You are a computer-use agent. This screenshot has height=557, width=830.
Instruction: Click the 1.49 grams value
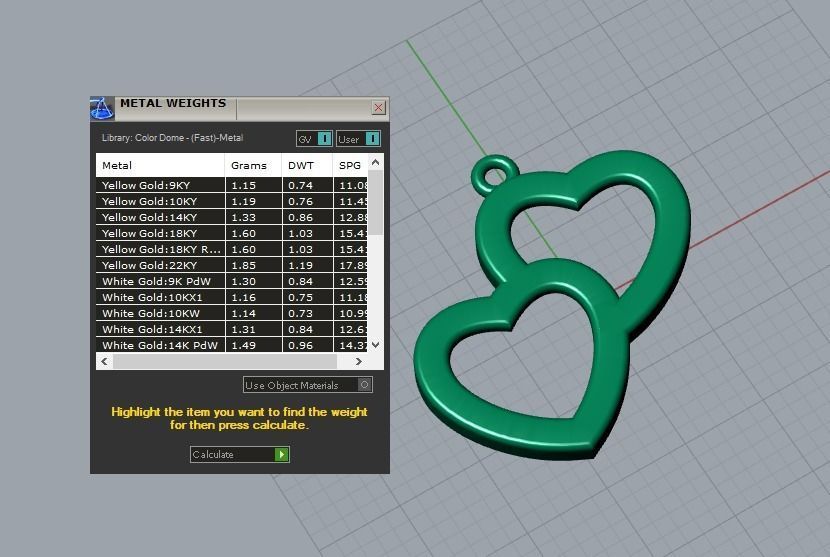click(x=243, y=345)
